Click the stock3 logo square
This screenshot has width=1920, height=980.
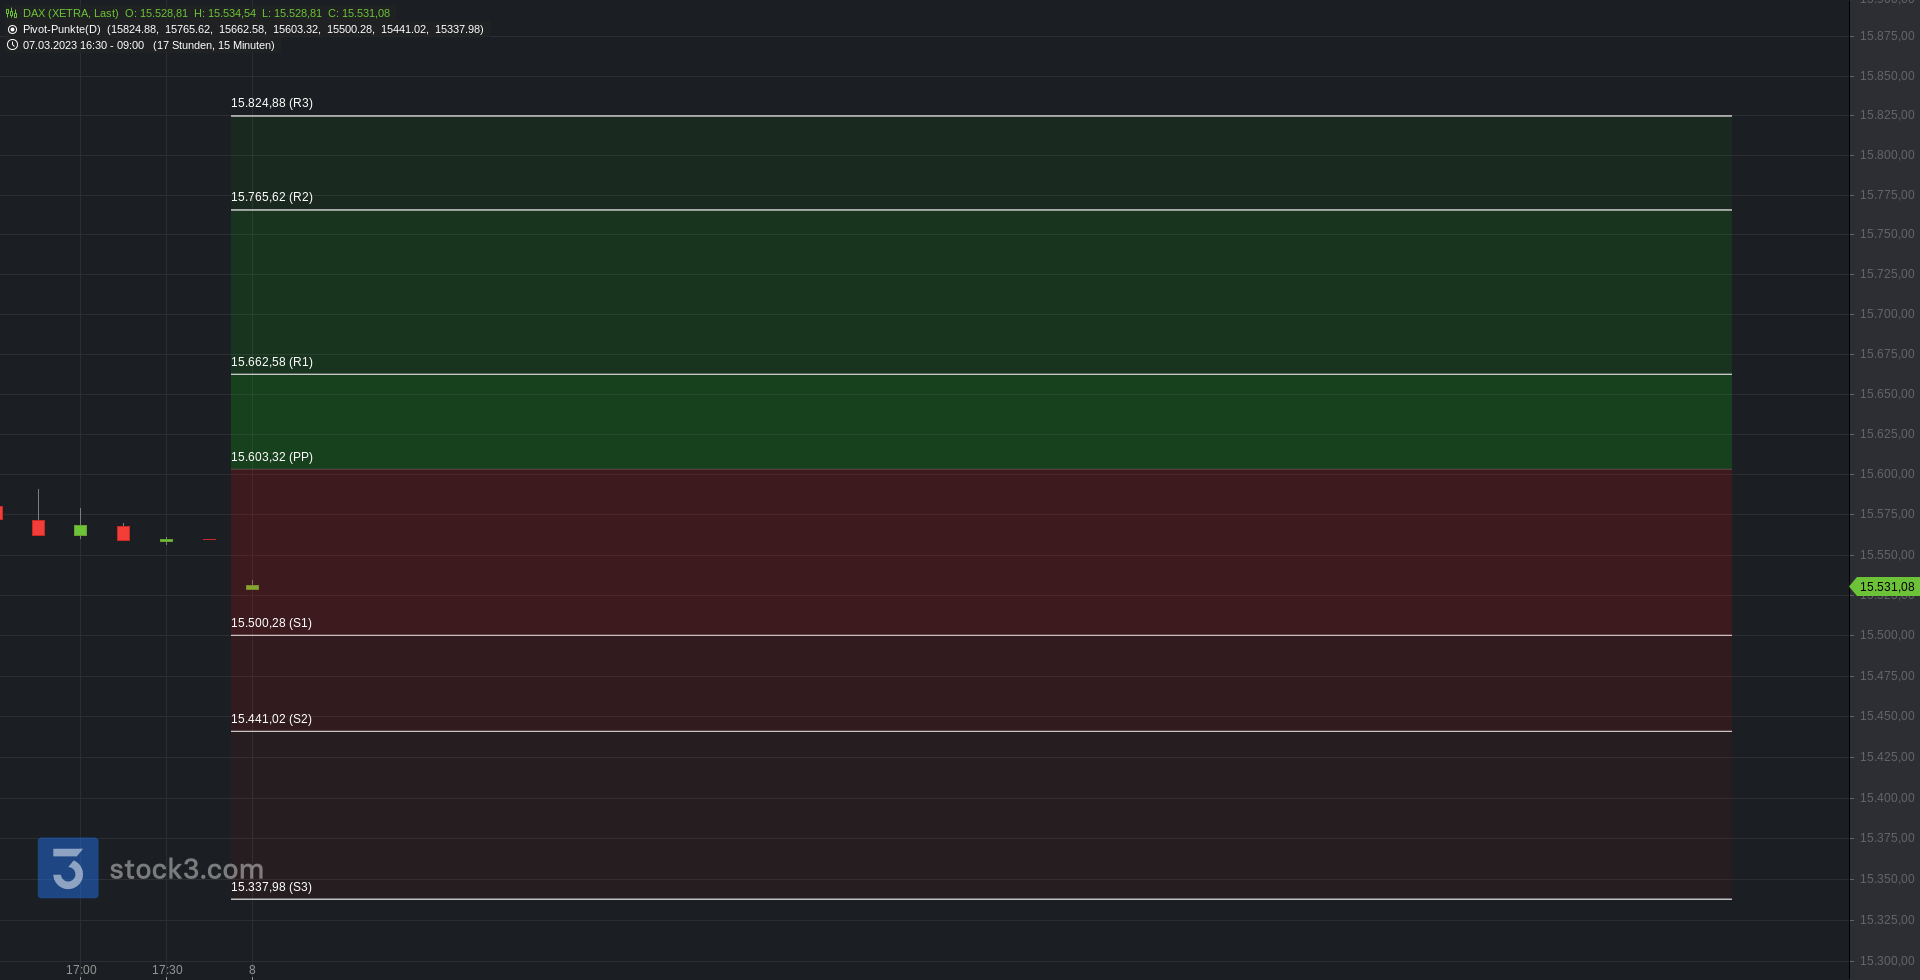(x=68, y=868)
